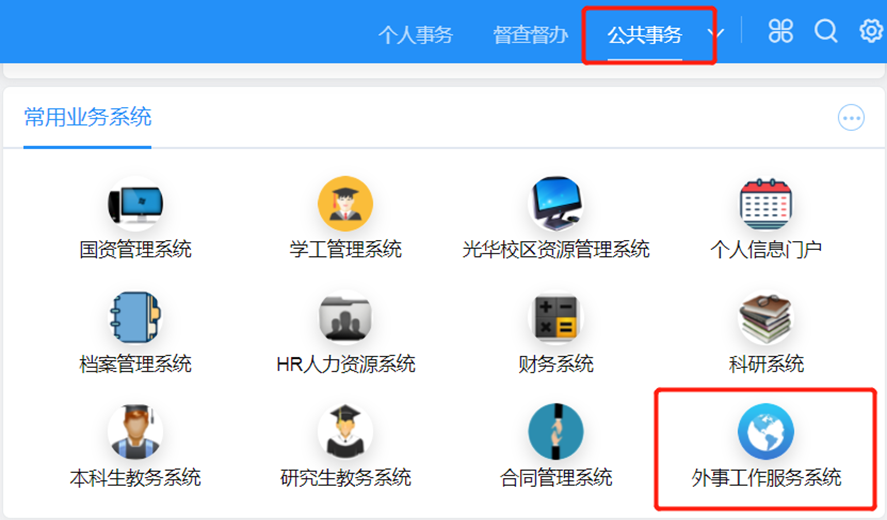
Task: Click the search magnifier icon
Action: point(826,32)
